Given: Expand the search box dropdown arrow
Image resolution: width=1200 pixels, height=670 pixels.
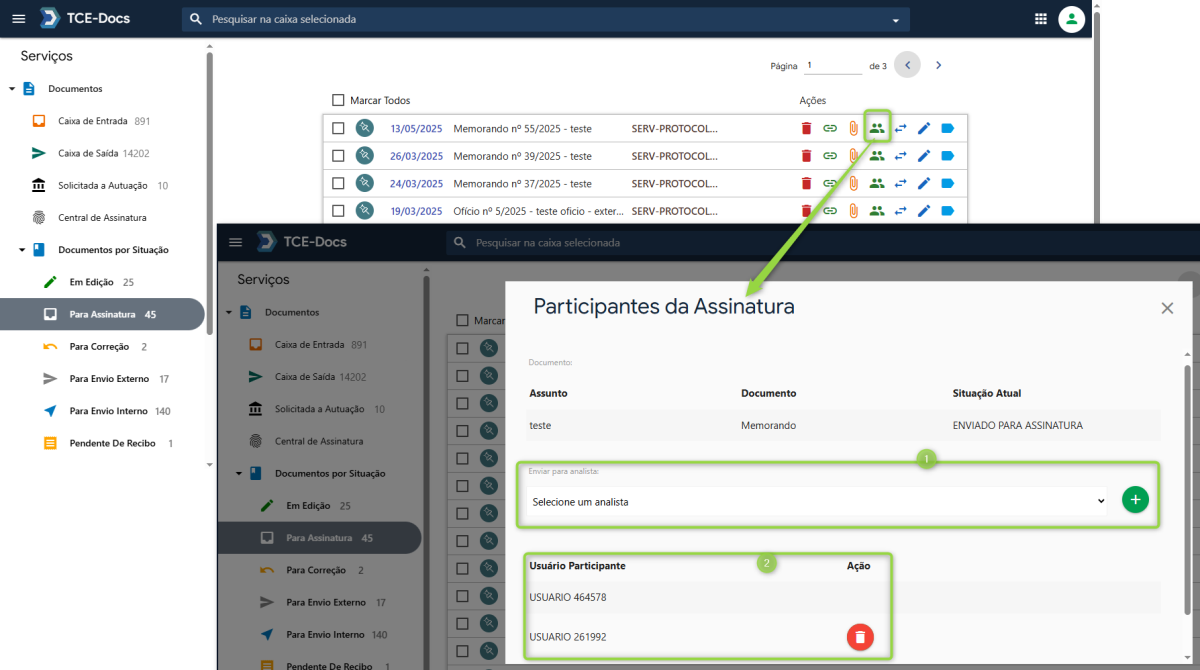Looking at the screenshot, I should click(895, 20).
